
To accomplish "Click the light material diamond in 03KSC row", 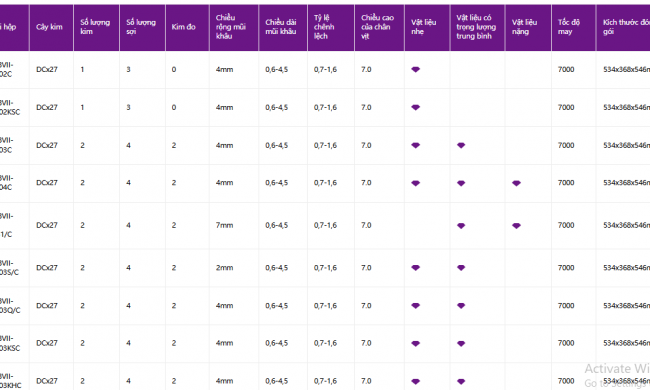I will tap(415, 344).
